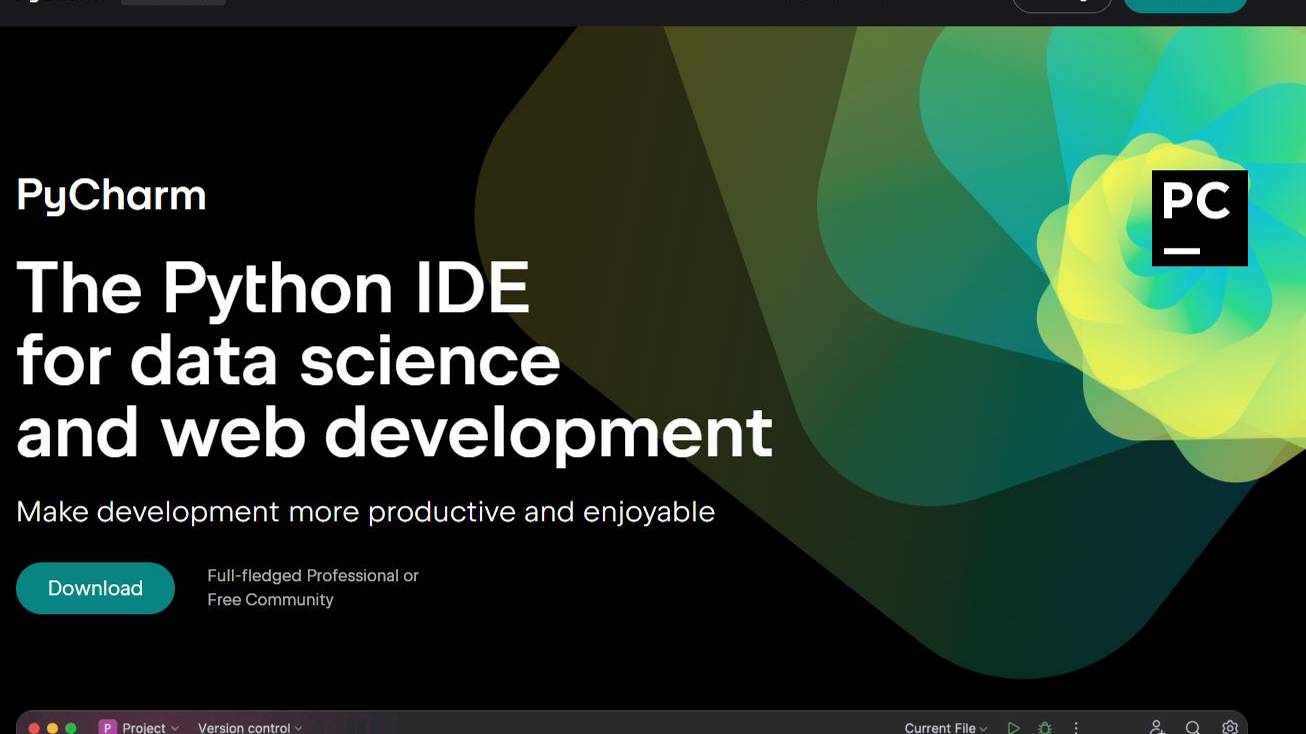This screenshot has width=1306, height=734.
Task: Click the "and web development" headline line
Action: coord(395,433)
